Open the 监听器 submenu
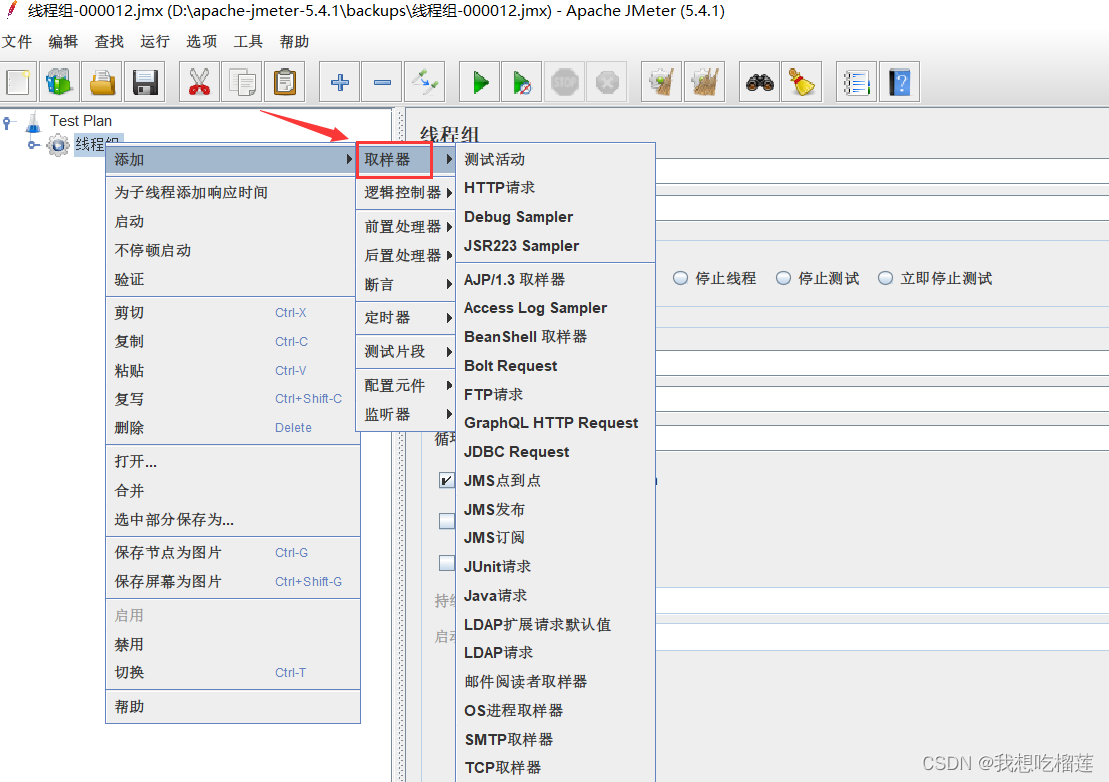1109x782 pixels. click(x=405, y=414)
